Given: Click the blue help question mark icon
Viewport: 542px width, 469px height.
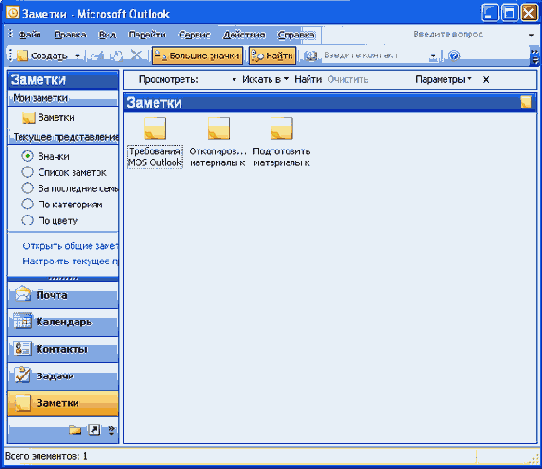Looking at the screenshot, I should pyautogui.click(x=454, y=56).
